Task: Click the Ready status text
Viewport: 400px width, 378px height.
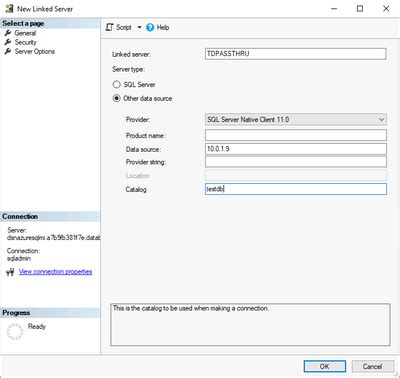Action: [37, 326]
